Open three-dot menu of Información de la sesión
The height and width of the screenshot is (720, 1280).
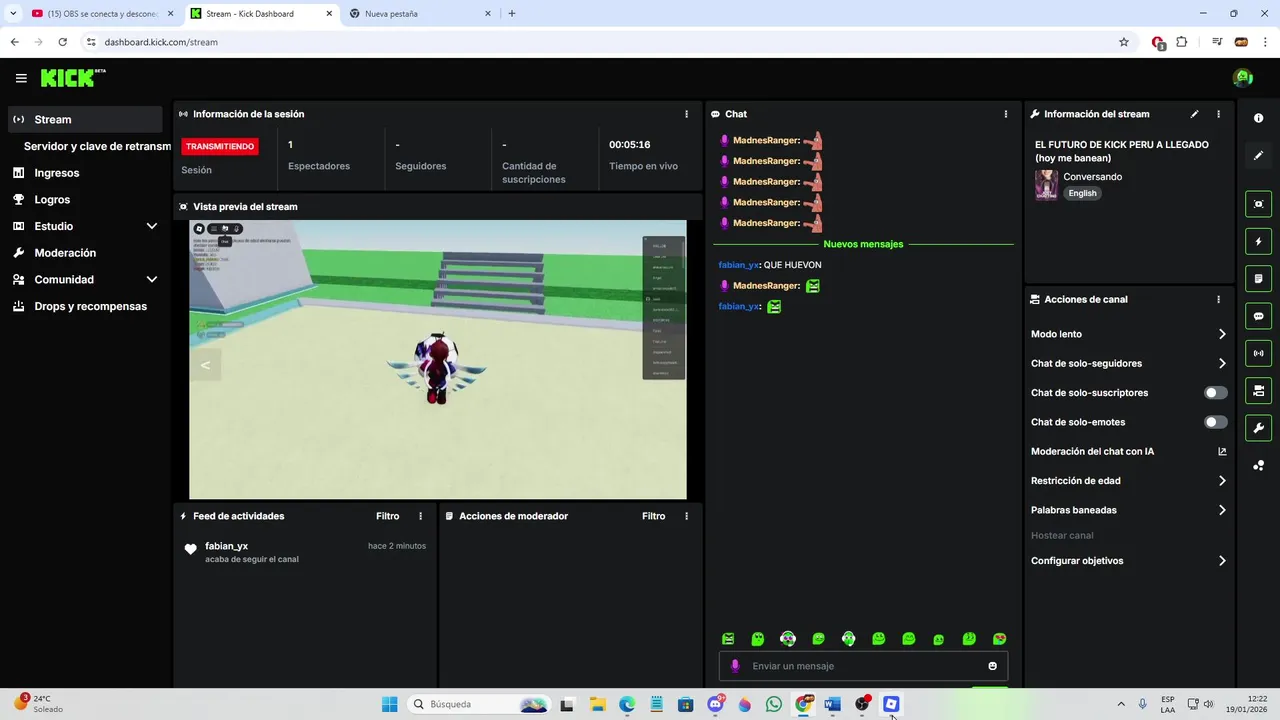(686, 114)
